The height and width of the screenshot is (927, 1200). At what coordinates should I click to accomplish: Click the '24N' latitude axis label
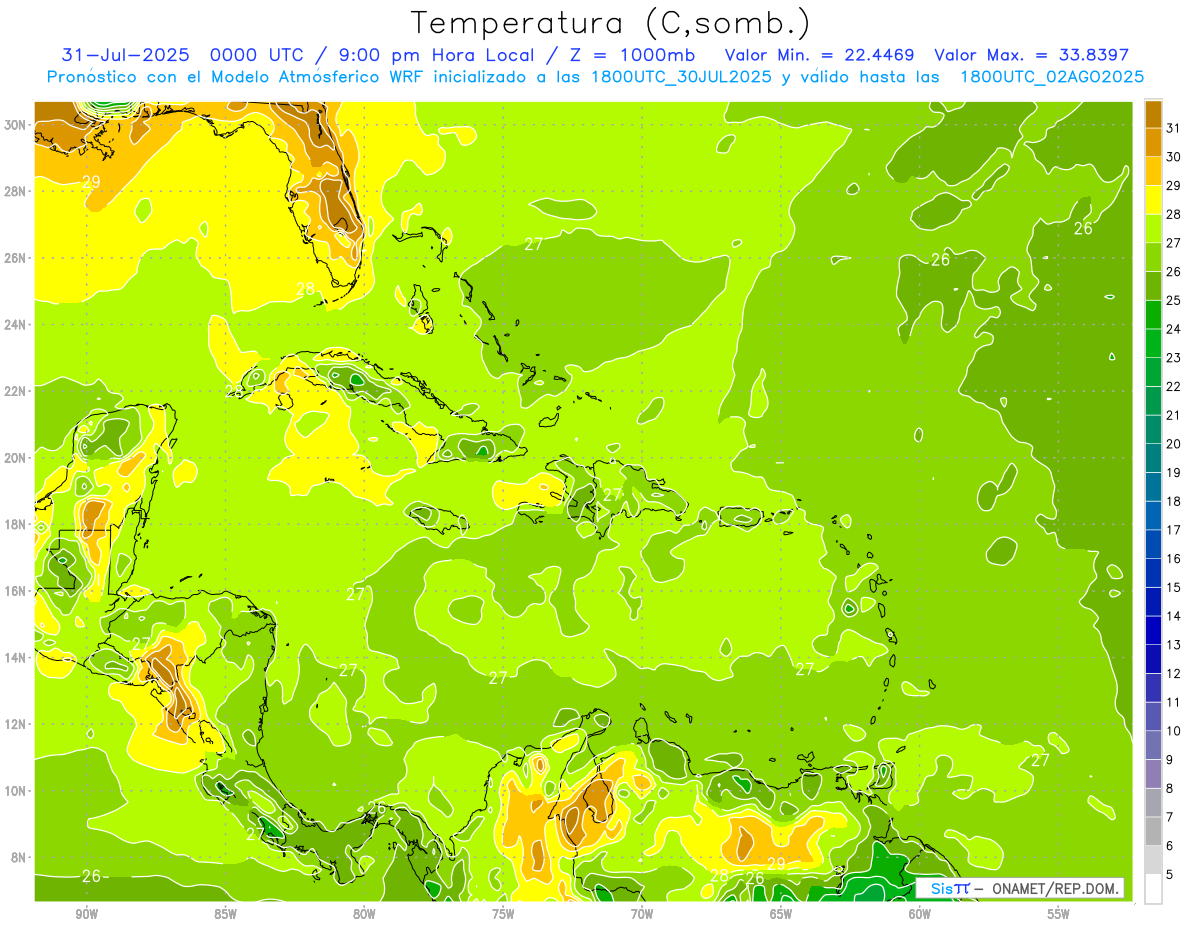(x=17, y=324)
